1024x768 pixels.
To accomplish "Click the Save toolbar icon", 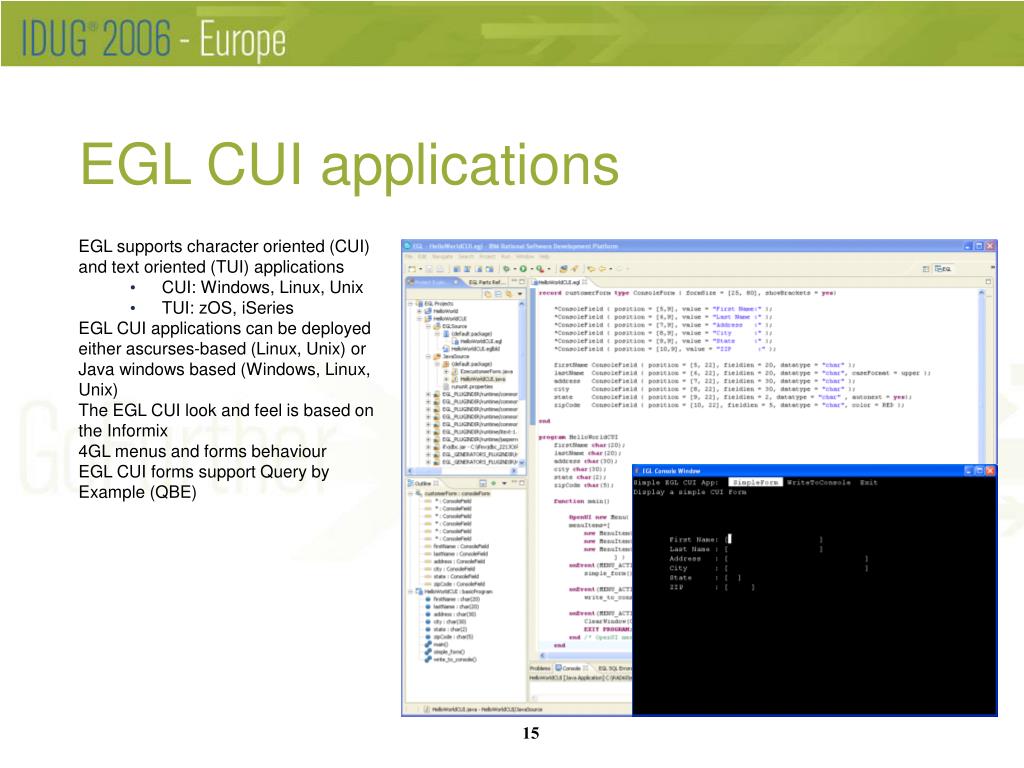I will (430, 268).
